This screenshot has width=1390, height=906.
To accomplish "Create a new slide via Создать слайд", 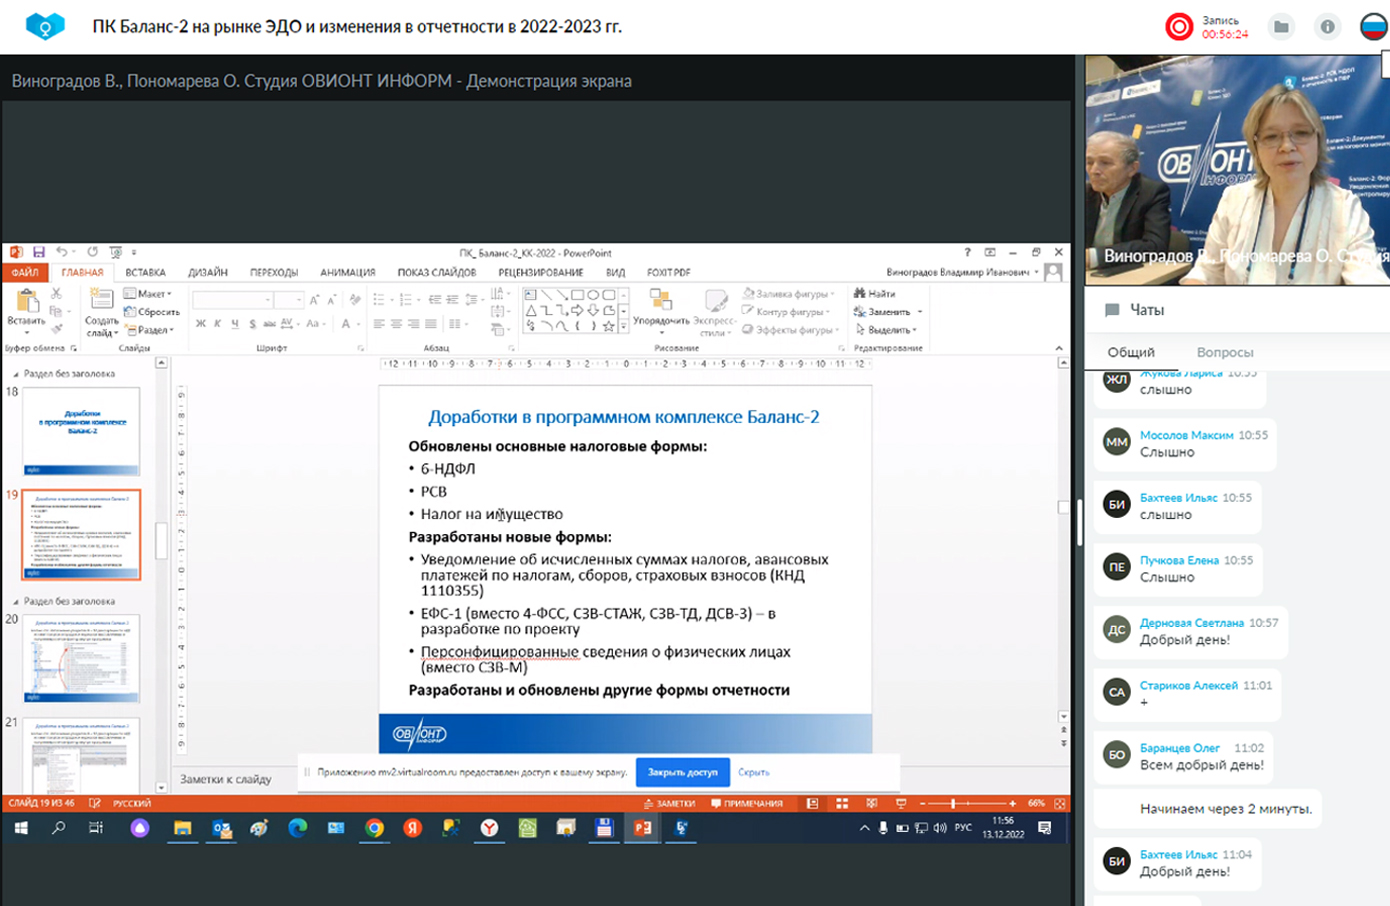I will pos(101,313).
